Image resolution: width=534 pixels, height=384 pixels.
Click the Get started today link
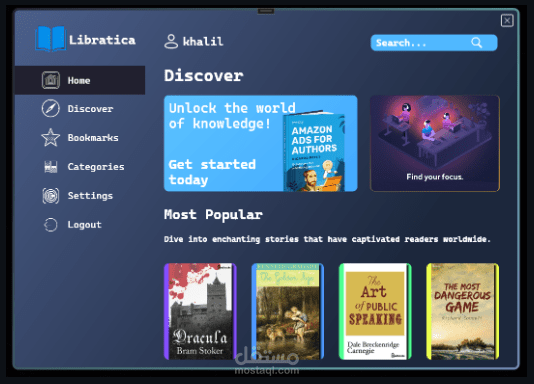coord(212,172)
